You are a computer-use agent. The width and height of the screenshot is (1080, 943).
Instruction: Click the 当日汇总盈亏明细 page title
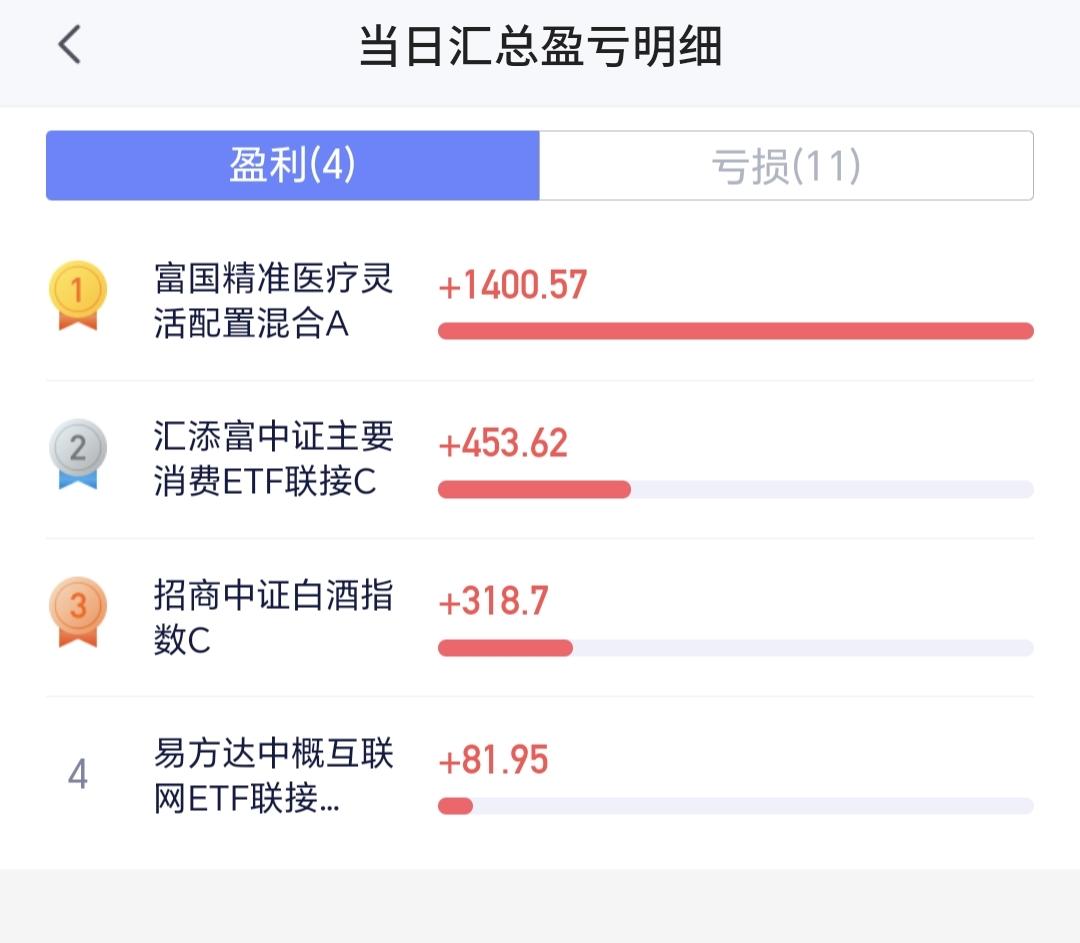pos(540,47)
